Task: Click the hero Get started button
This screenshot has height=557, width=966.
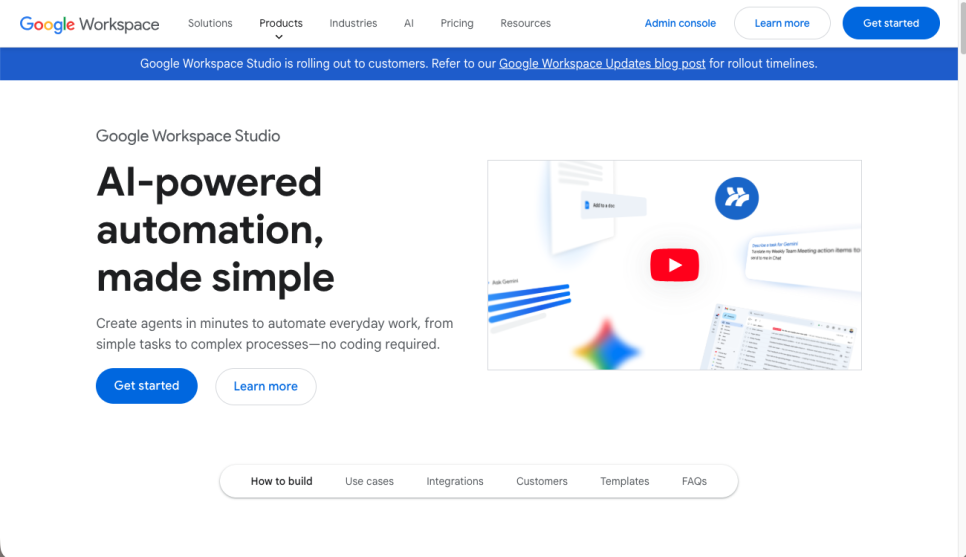Action: coord(147,386)
